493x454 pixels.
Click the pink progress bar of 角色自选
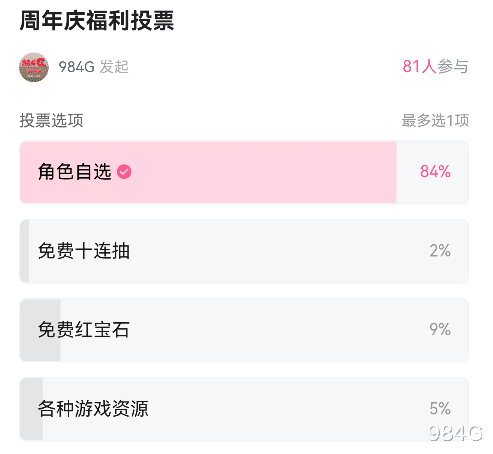208,172
